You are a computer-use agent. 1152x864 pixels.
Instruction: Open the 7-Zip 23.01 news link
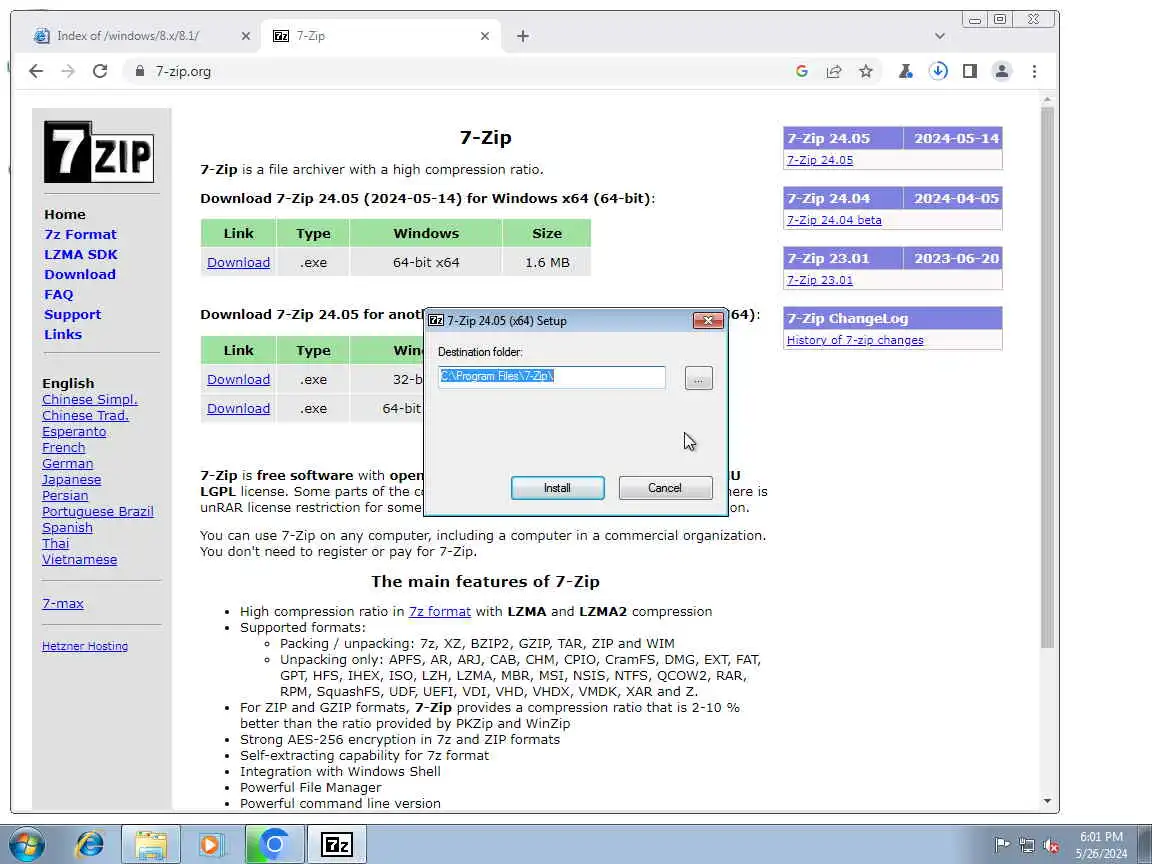pos(820,280)
